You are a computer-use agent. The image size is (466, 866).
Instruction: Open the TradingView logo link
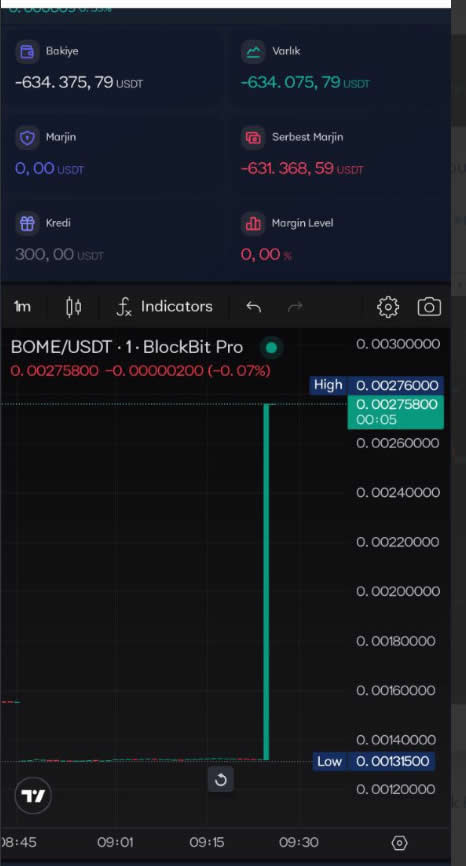[x=33, y=796]
